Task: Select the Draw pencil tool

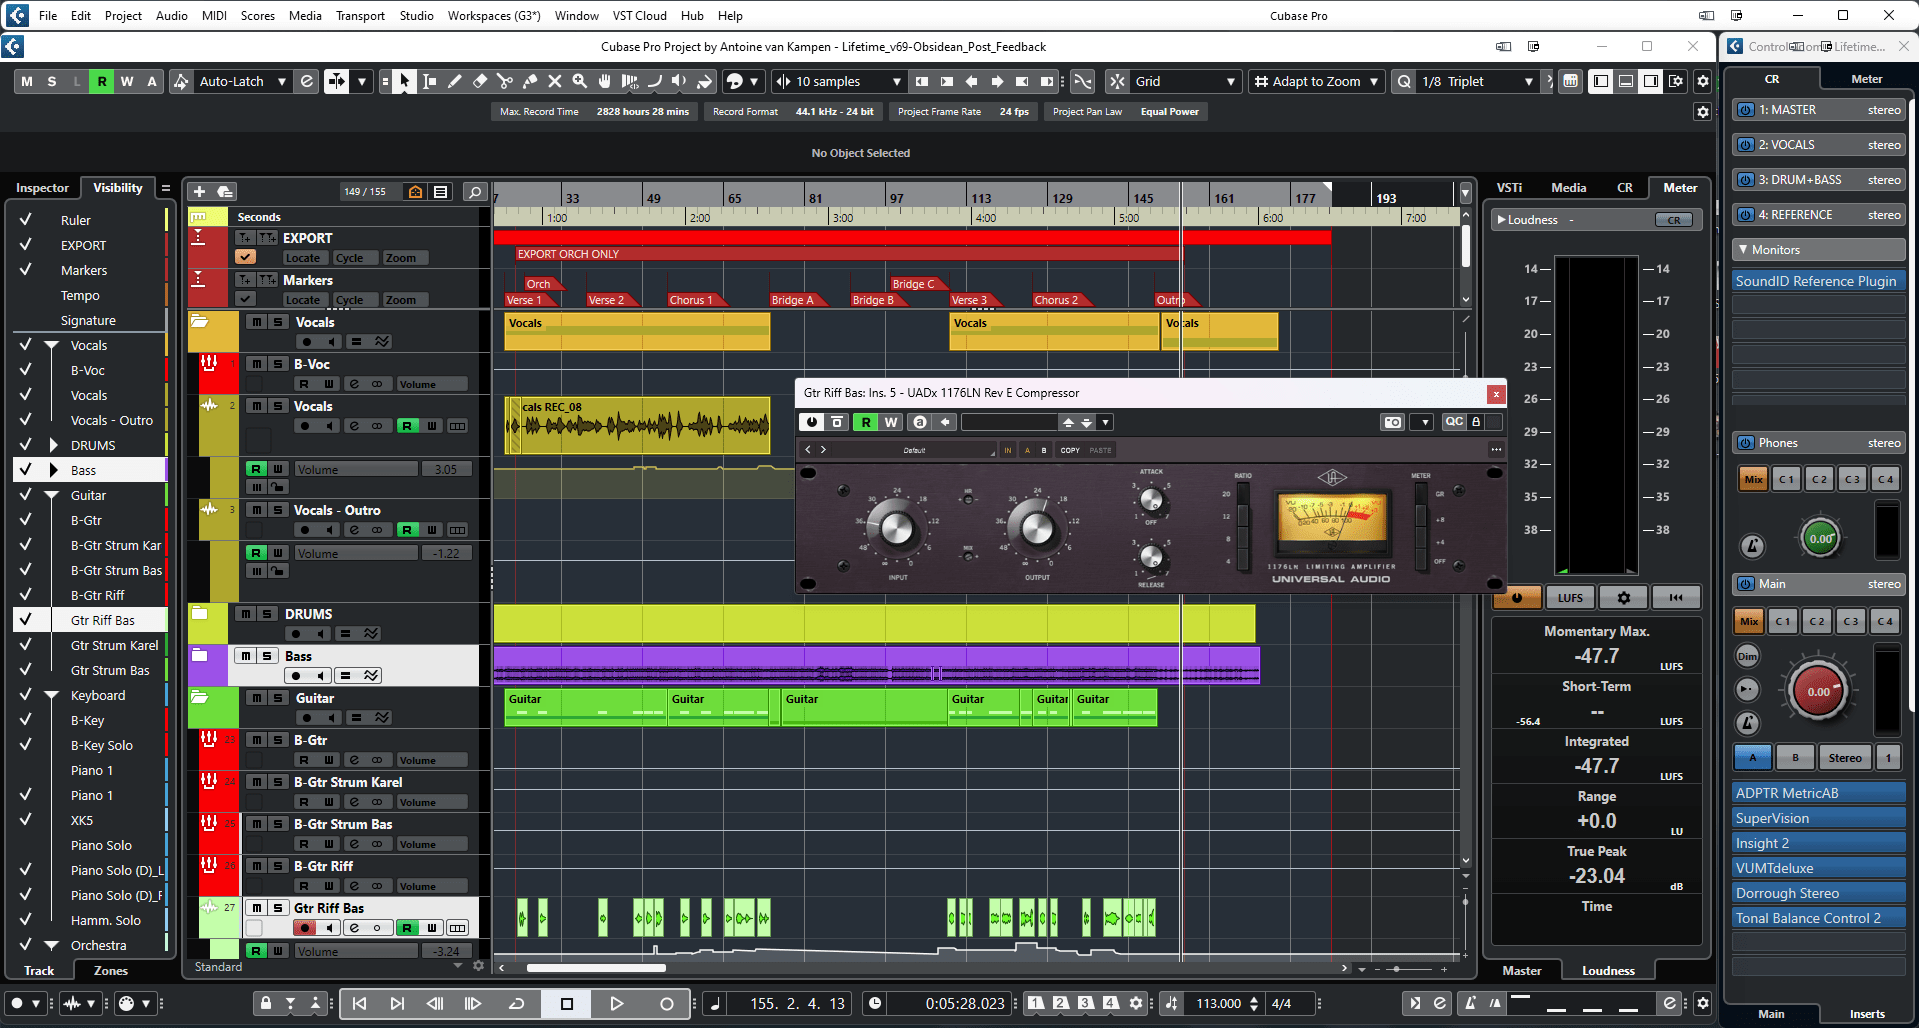Action: [455, 81]
